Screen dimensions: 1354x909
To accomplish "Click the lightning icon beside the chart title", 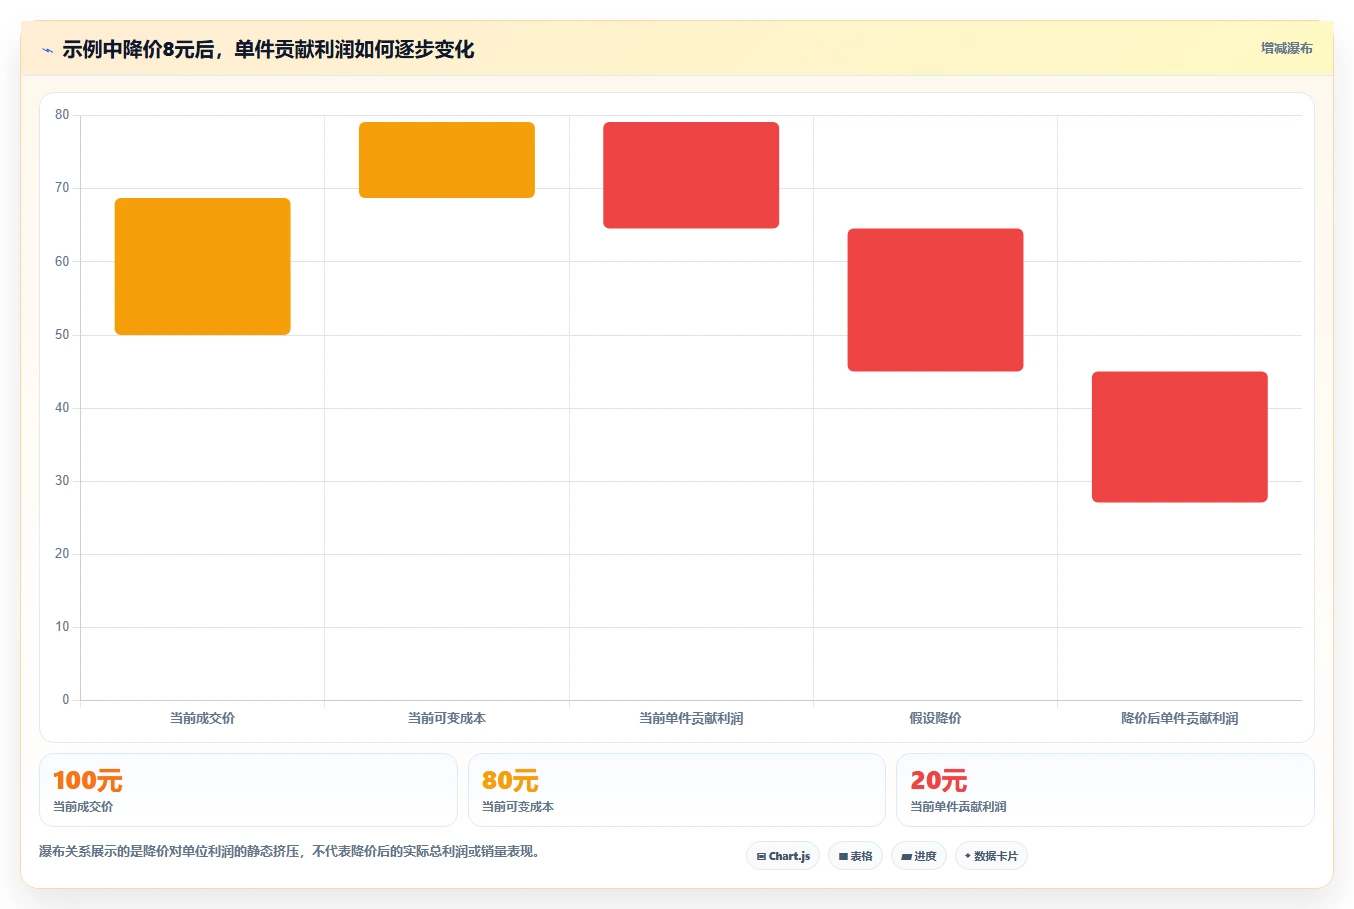I will click(47, 50).
